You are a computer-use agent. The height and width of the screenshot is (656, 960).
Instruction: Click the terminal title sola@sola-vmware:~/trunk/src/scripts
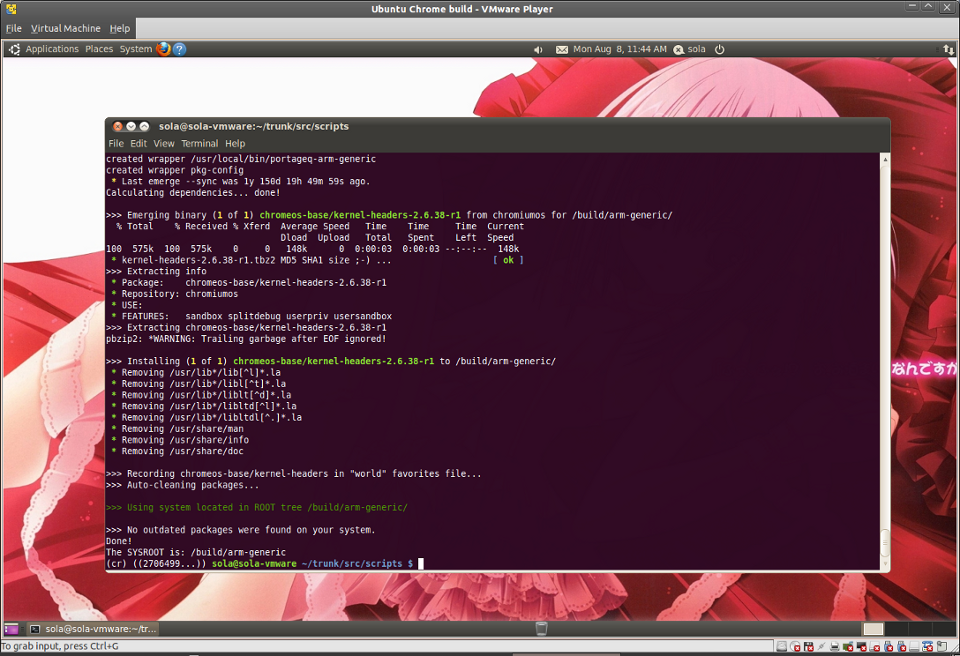(253, 126)
